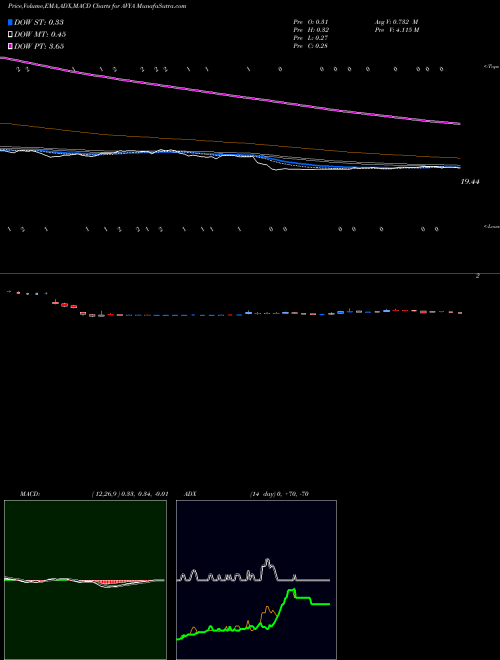Click ADX parameters '(14 day) 0, +70, -70'
Image resolution: width=500 pixels, height=660 pixels.
pos(279,494)
